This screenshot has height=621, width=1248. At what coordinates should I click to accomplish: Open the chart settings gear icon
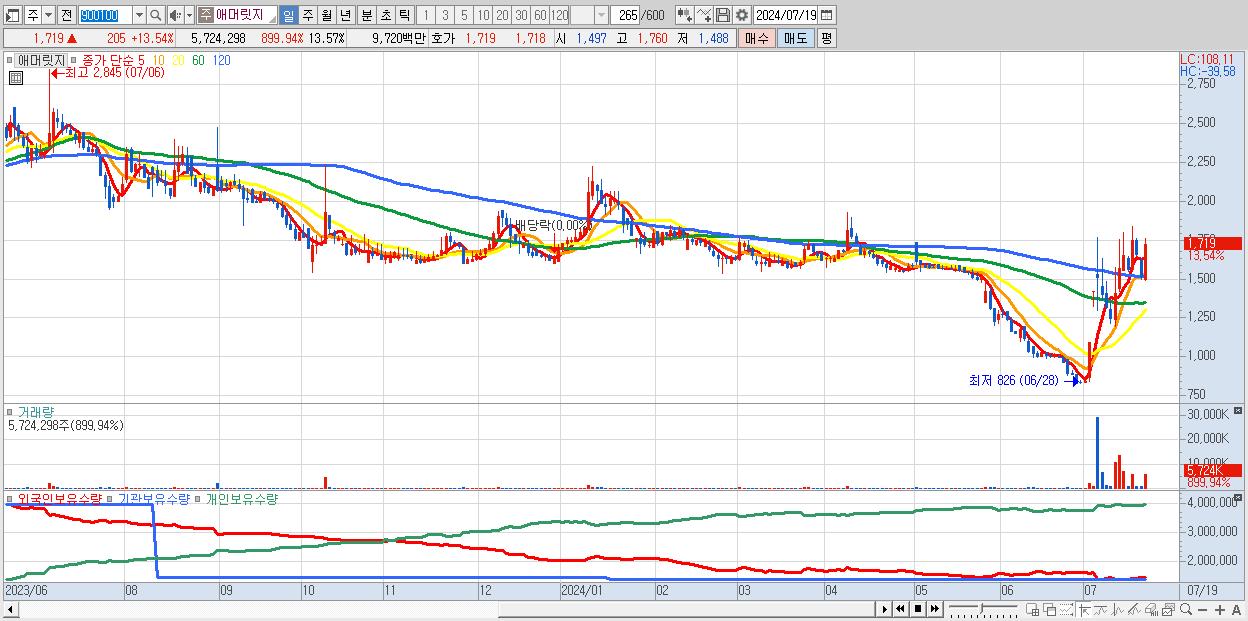point(741,15)
